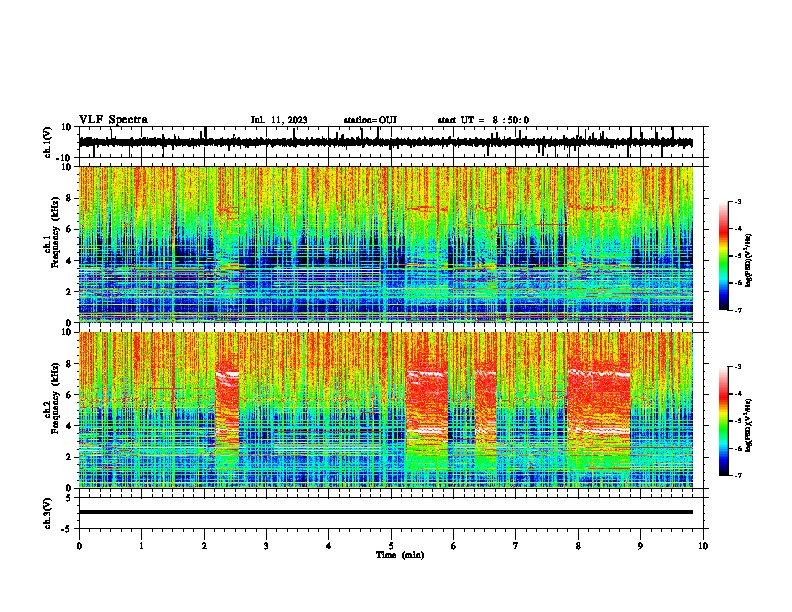This screenshot has height=612, width=792.
Task: Click the "-5" tick on ch.3(V) axis
Action: pos(67,529)
